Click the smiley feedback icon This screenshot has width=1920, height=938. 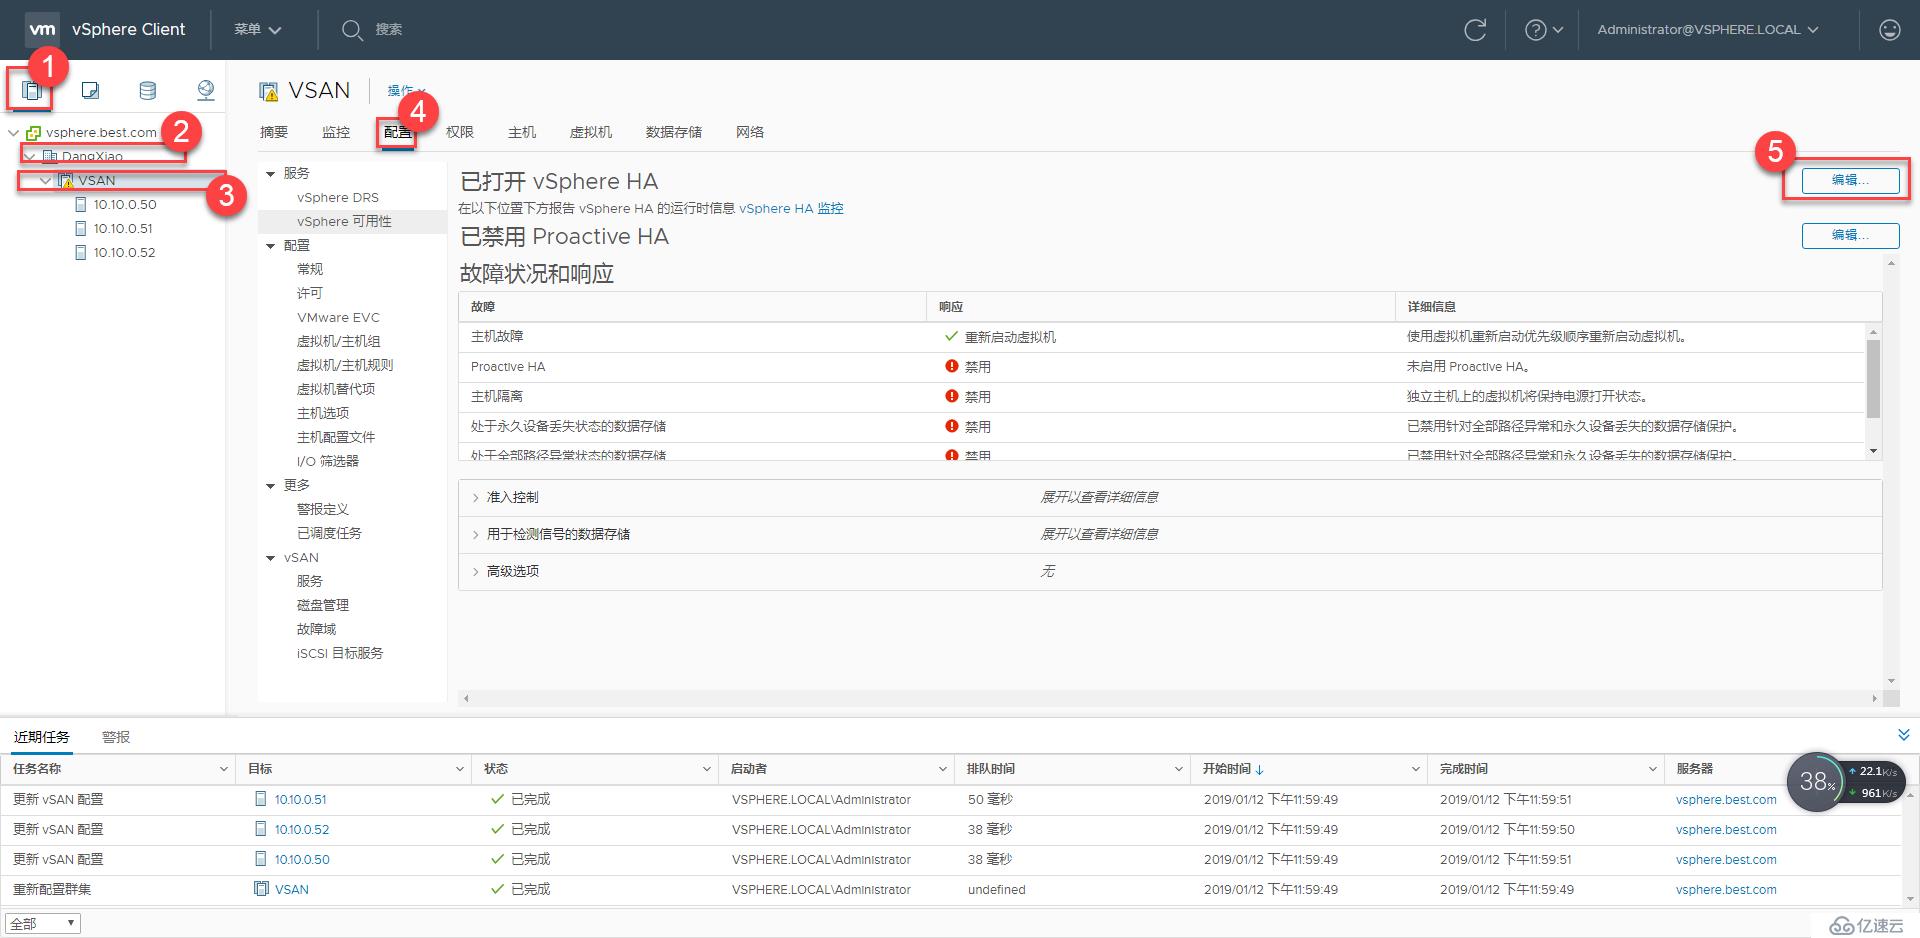[x=1889, y=30]
